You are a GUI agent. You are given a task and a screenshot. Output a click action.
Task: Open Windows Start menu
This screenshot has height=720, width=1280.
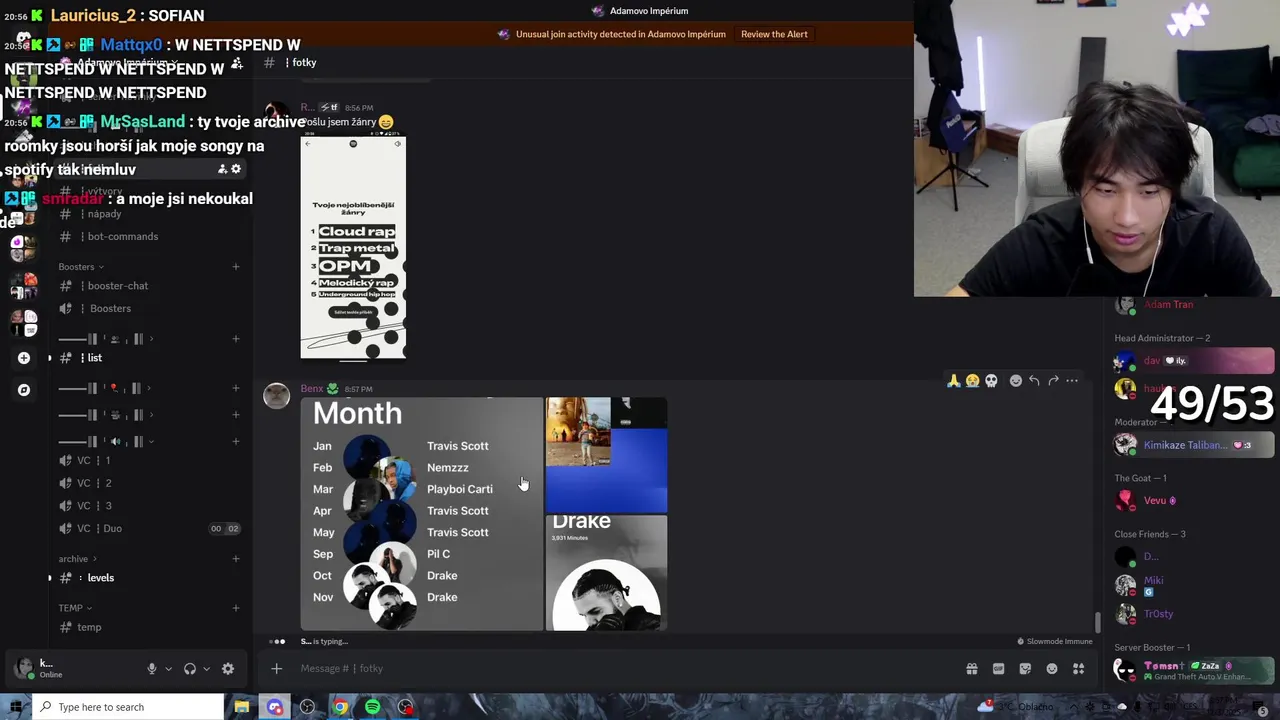pos(16,707)
